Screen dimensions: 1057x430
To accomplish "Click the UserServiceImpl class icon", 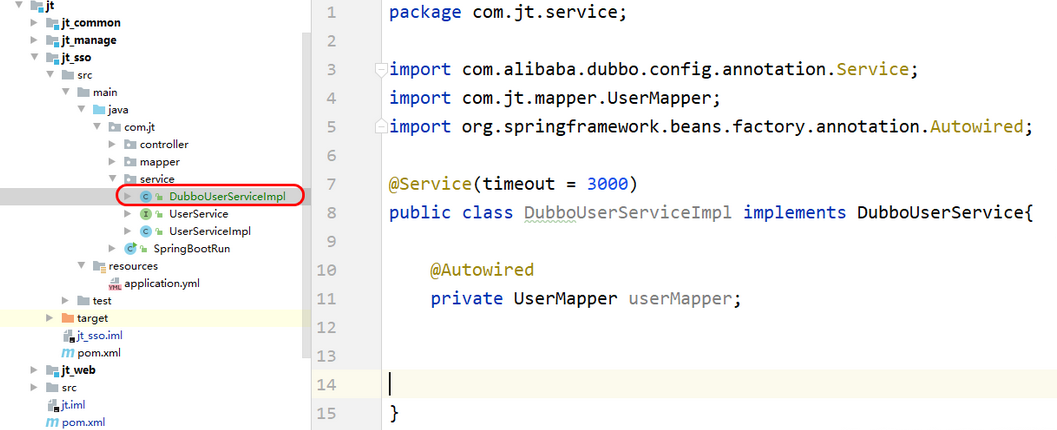I will coord(146,232).
